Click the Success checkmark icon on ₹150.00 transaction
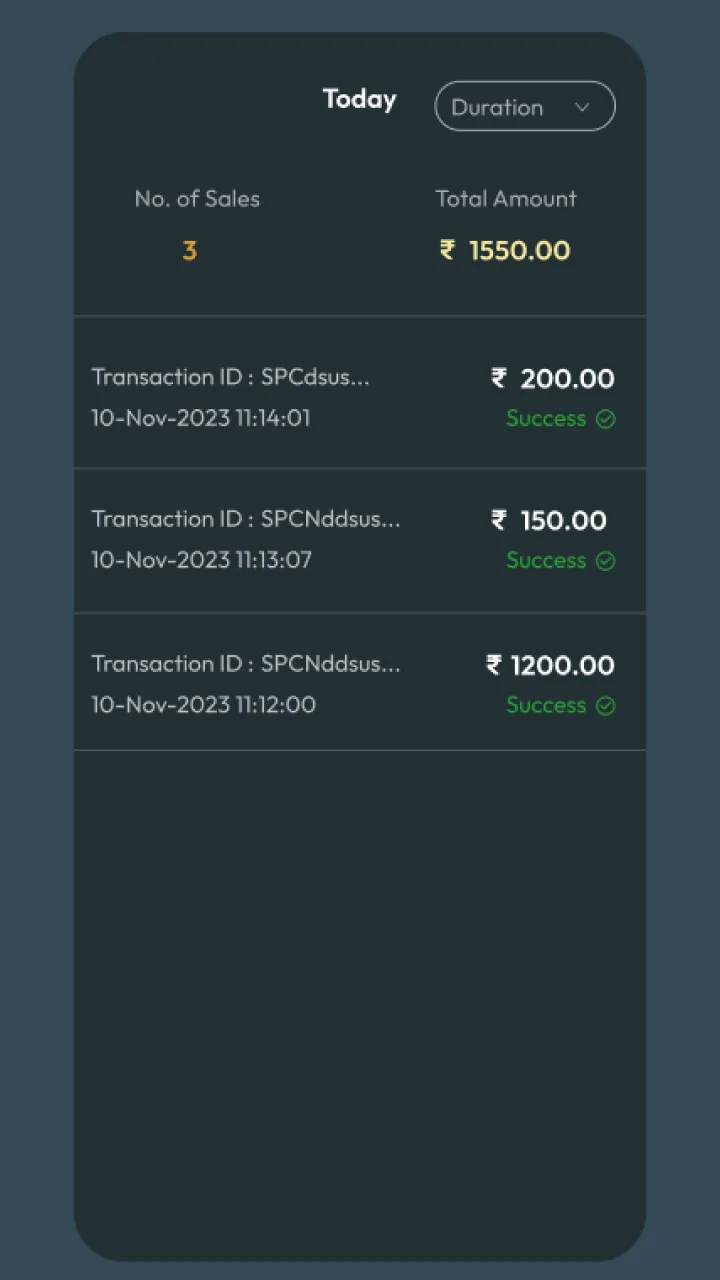 [x=605, y=561]
